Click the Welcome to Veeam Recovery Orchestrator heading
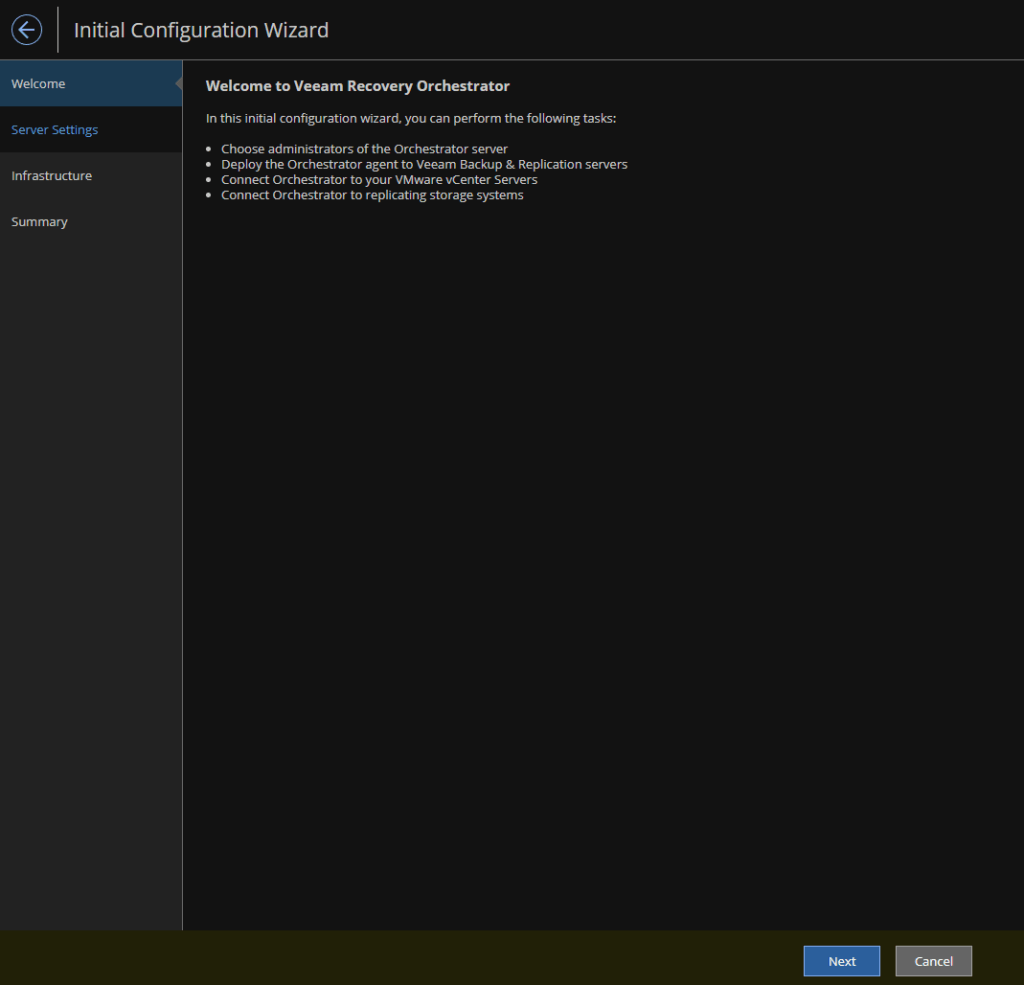This screenshot has width=1024, height=985. pos(357,86)
